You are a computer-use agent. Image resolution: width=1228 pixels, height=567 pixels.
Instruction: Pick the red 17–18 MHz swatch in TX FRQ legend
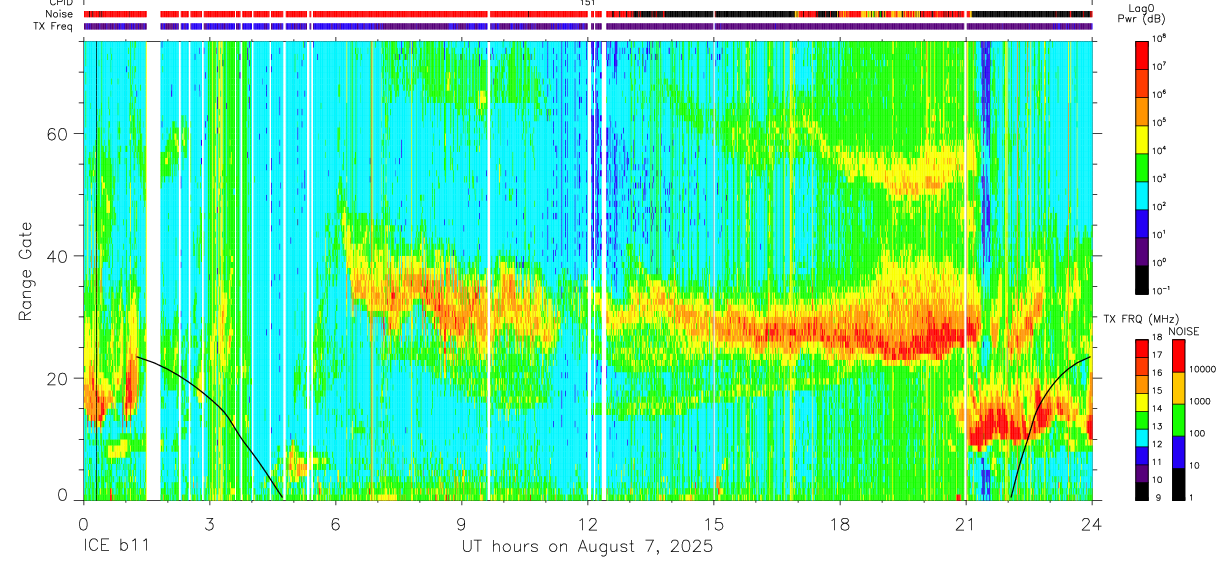(1142, 348)
